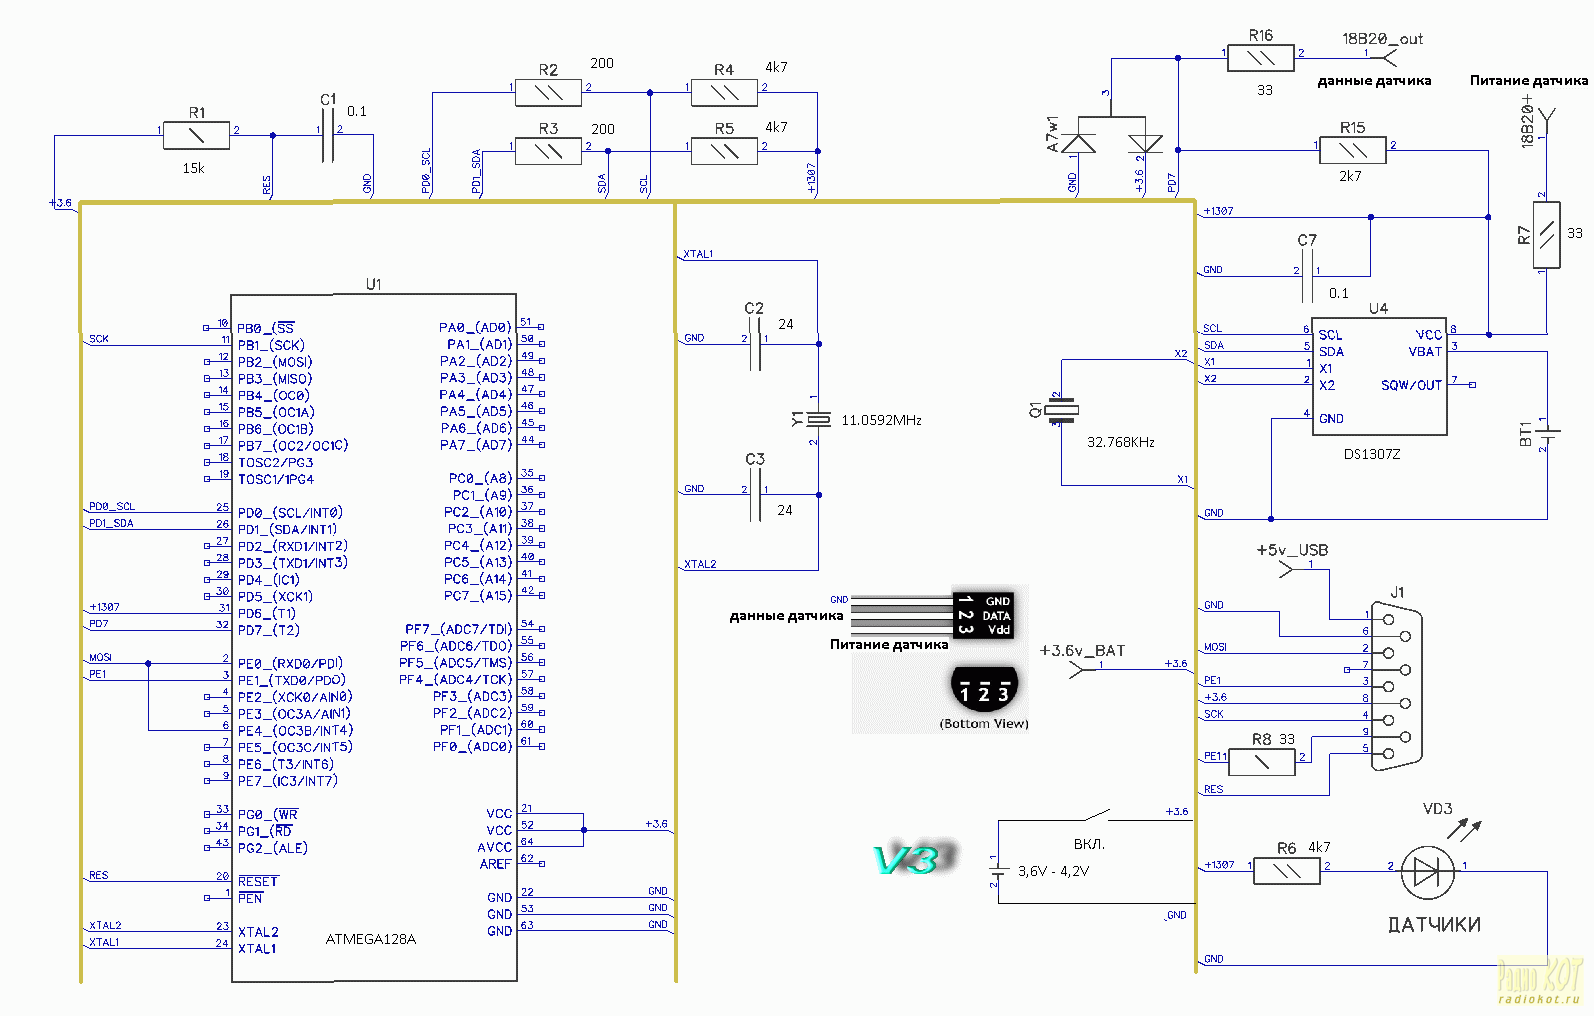This screenshot has width=1594, height=1016.
Task: Click the Y1 11.0592MHz crystal symbol
Action: 818,419
